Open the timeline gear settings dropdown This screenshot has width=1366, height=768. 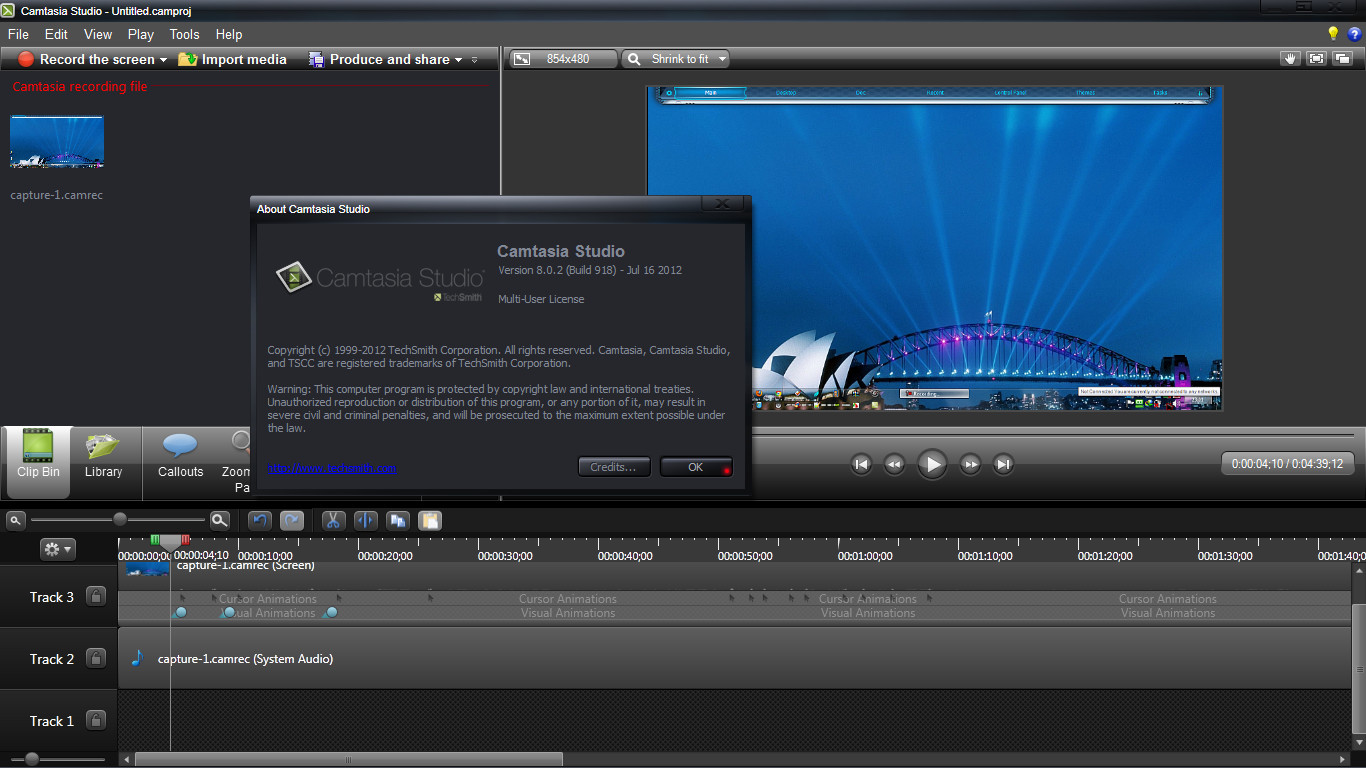[57, 549]
